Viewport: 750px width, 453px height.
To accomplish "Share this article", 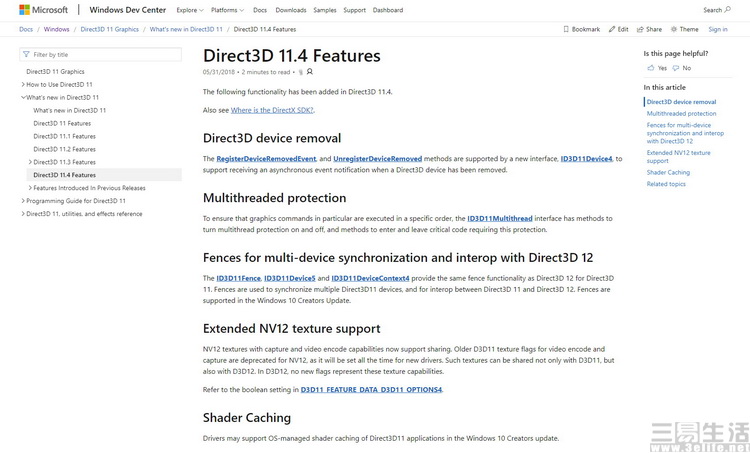I will (x=650, y=30).
